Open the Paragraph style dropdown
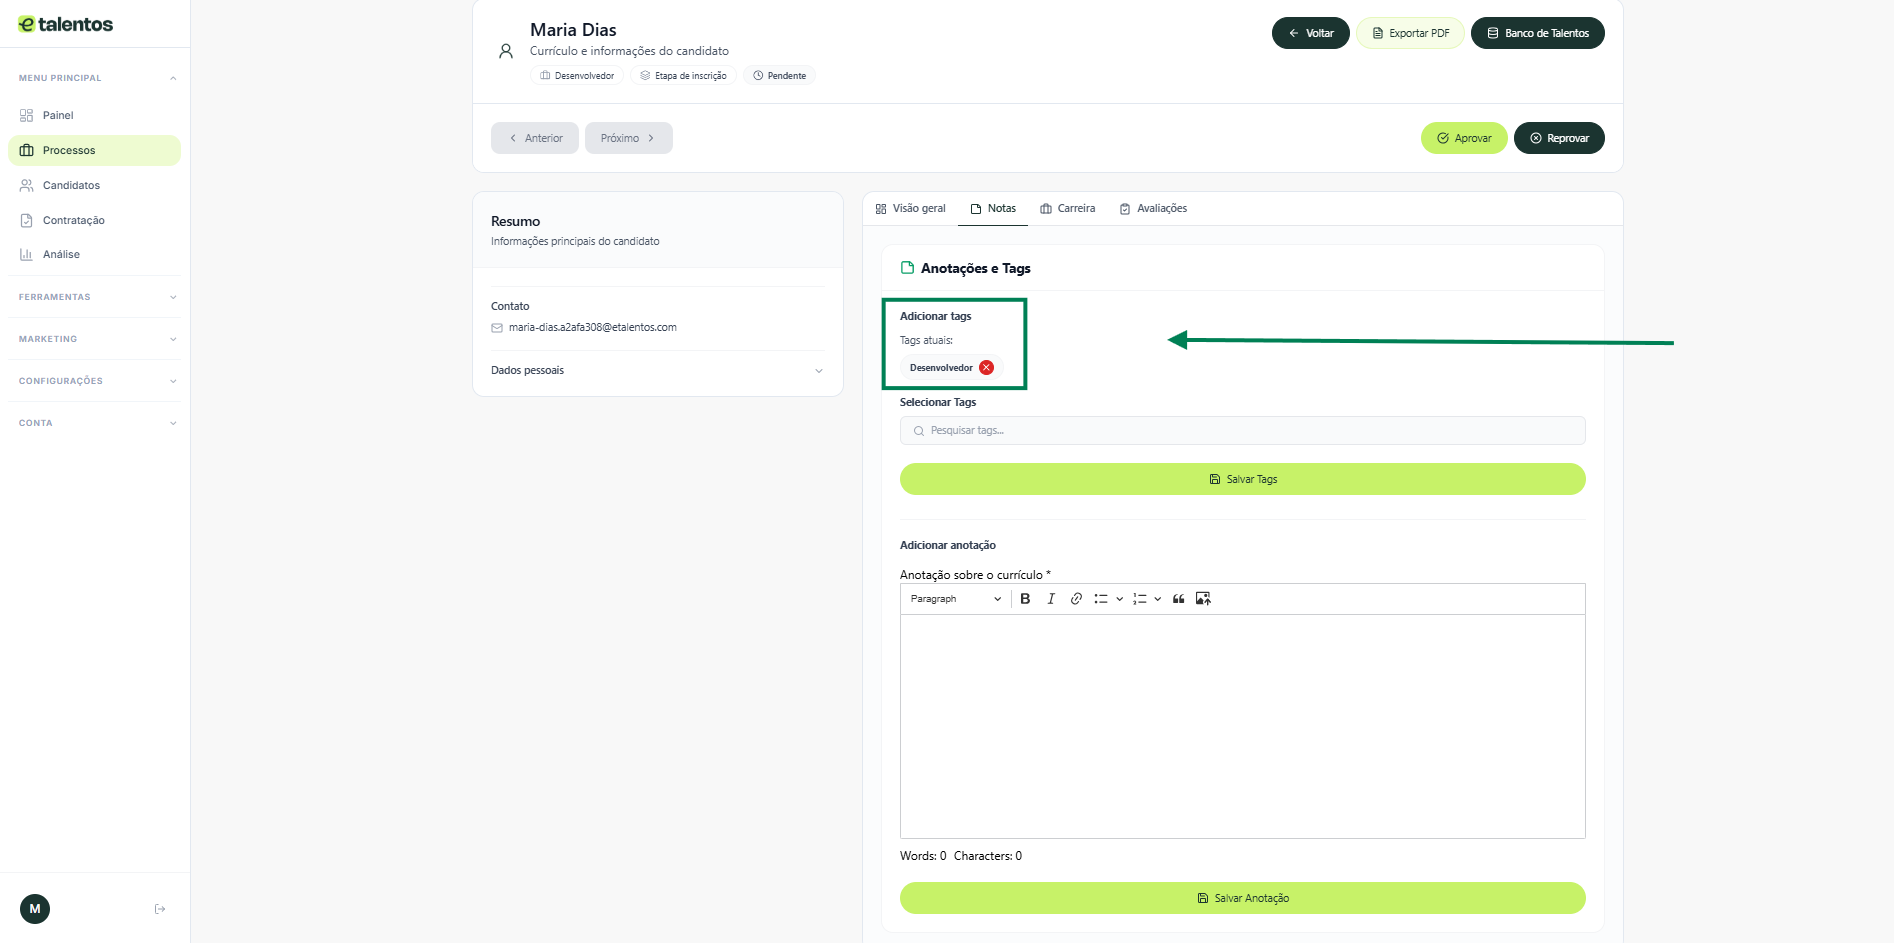This screenshot has width=1894, height=943. [955, 599]
